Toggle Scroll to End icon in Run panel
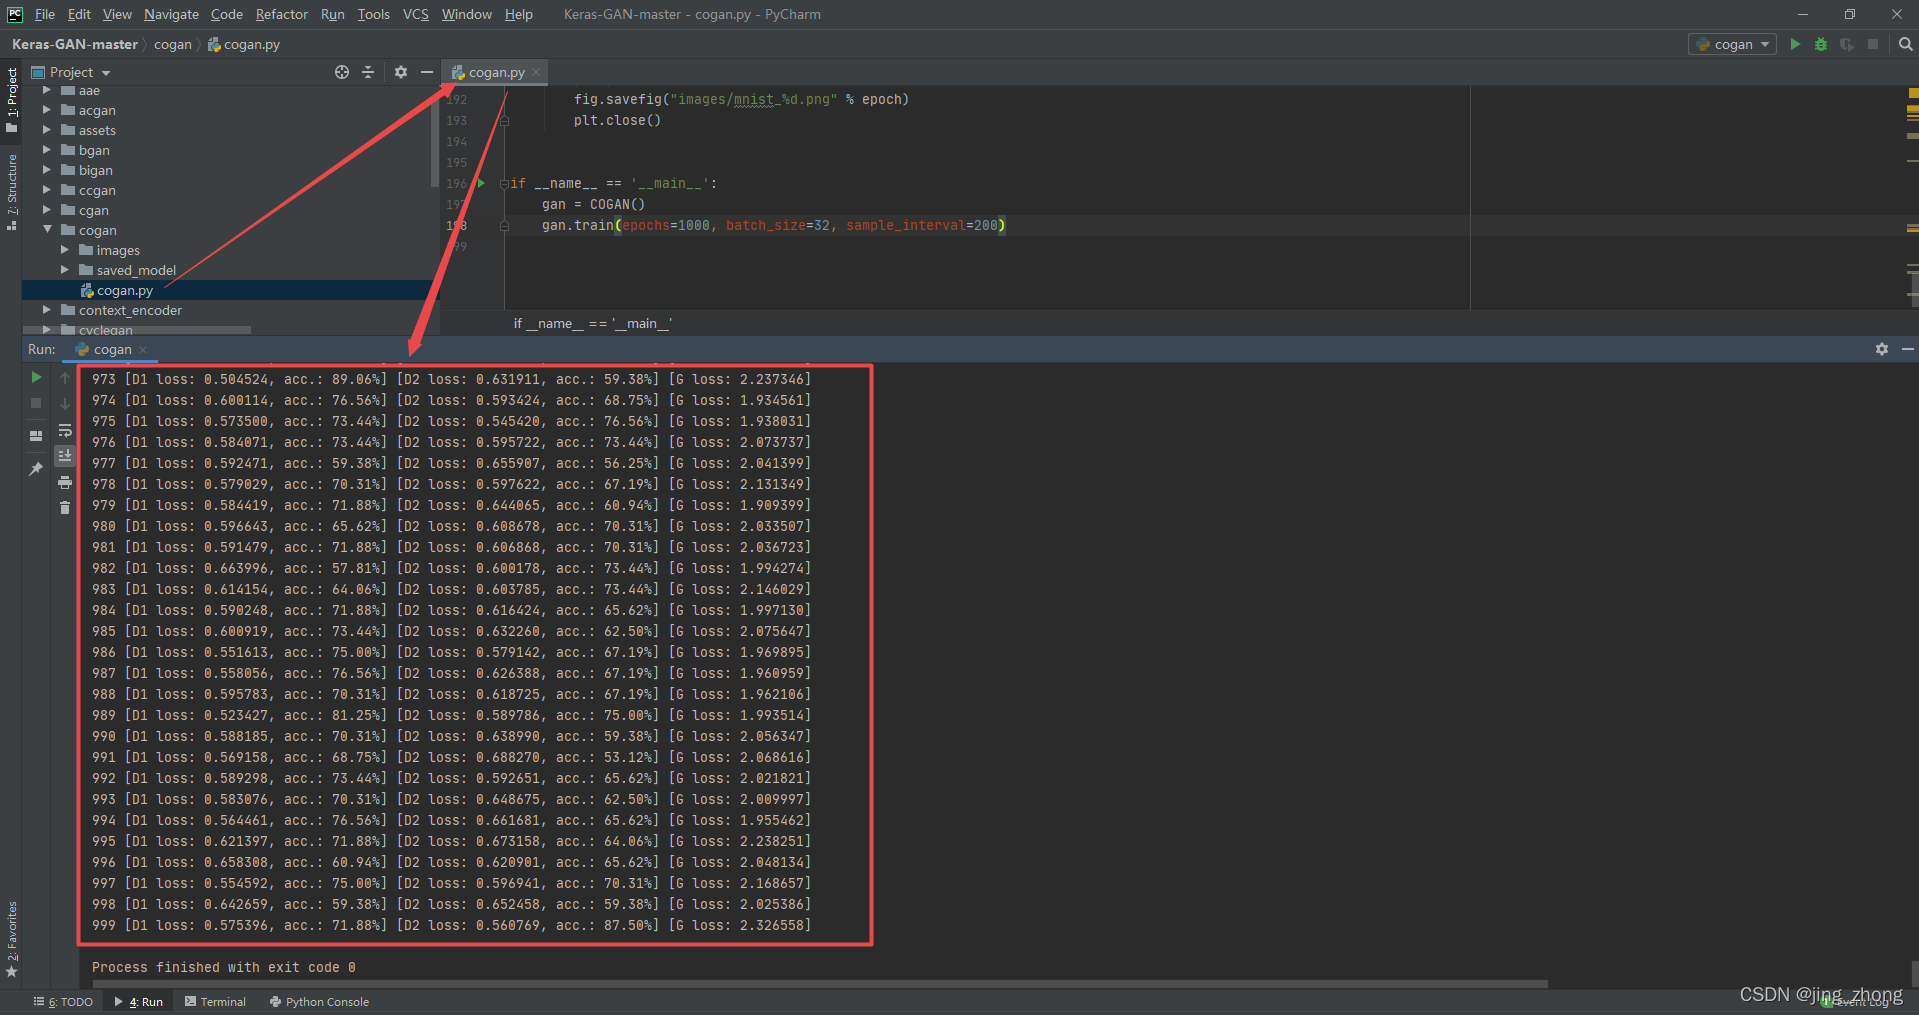Image resolution: width=1919 pixels, height=1015 pixels. pos(65,455)
